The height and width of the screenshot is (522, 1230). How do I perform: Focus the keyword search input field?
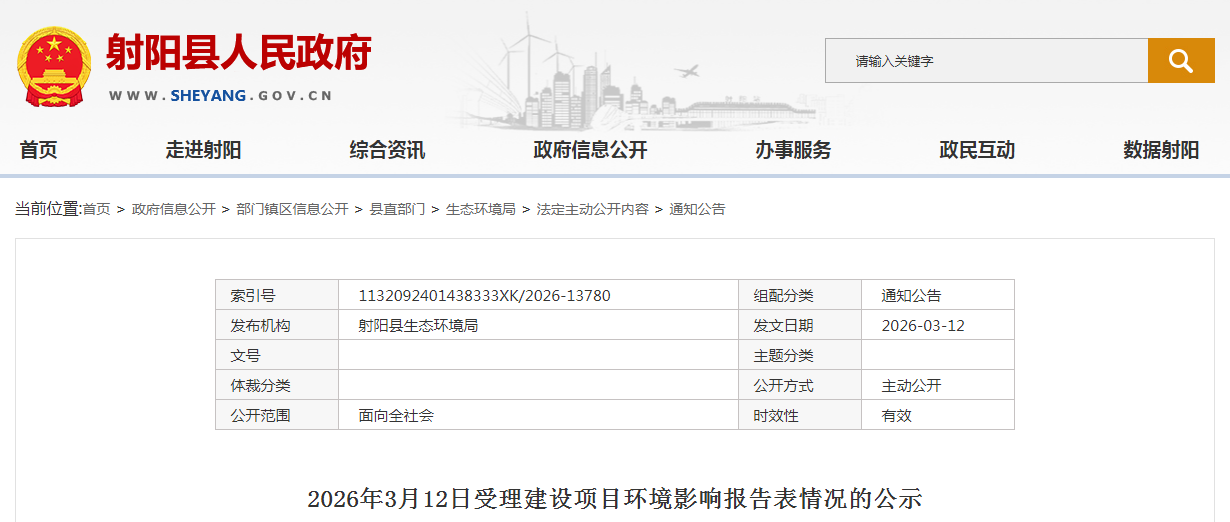point(986,61)
